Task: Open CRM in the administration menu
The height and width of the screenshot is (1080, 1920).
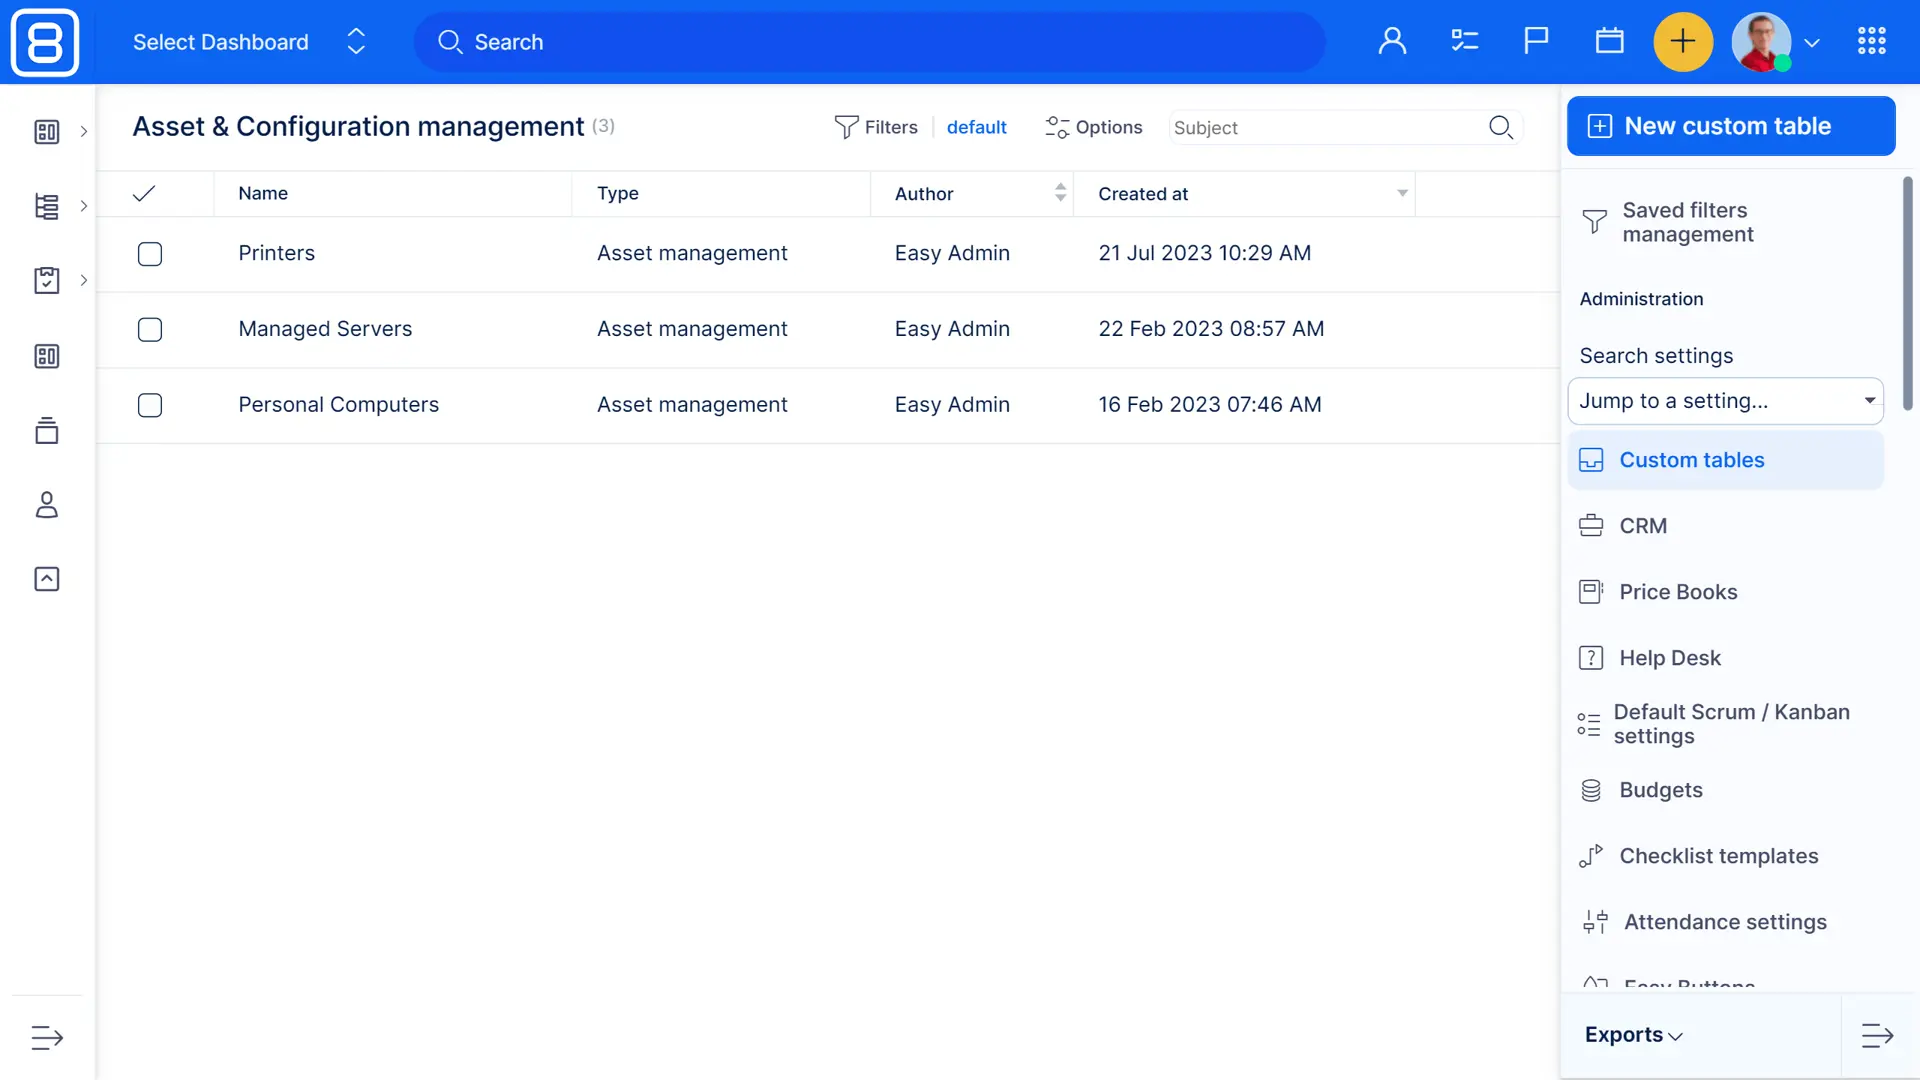Action: [1643, 526]
